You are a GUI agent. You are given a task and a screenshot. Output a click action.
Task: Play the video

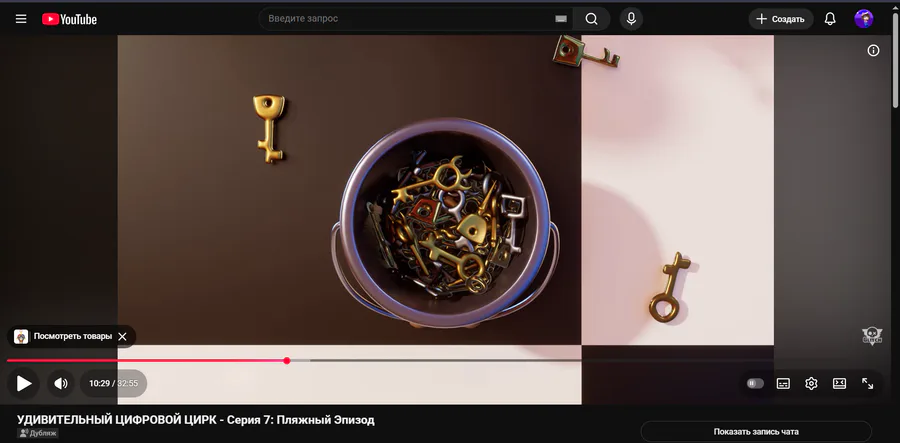(x=24, y=383)
